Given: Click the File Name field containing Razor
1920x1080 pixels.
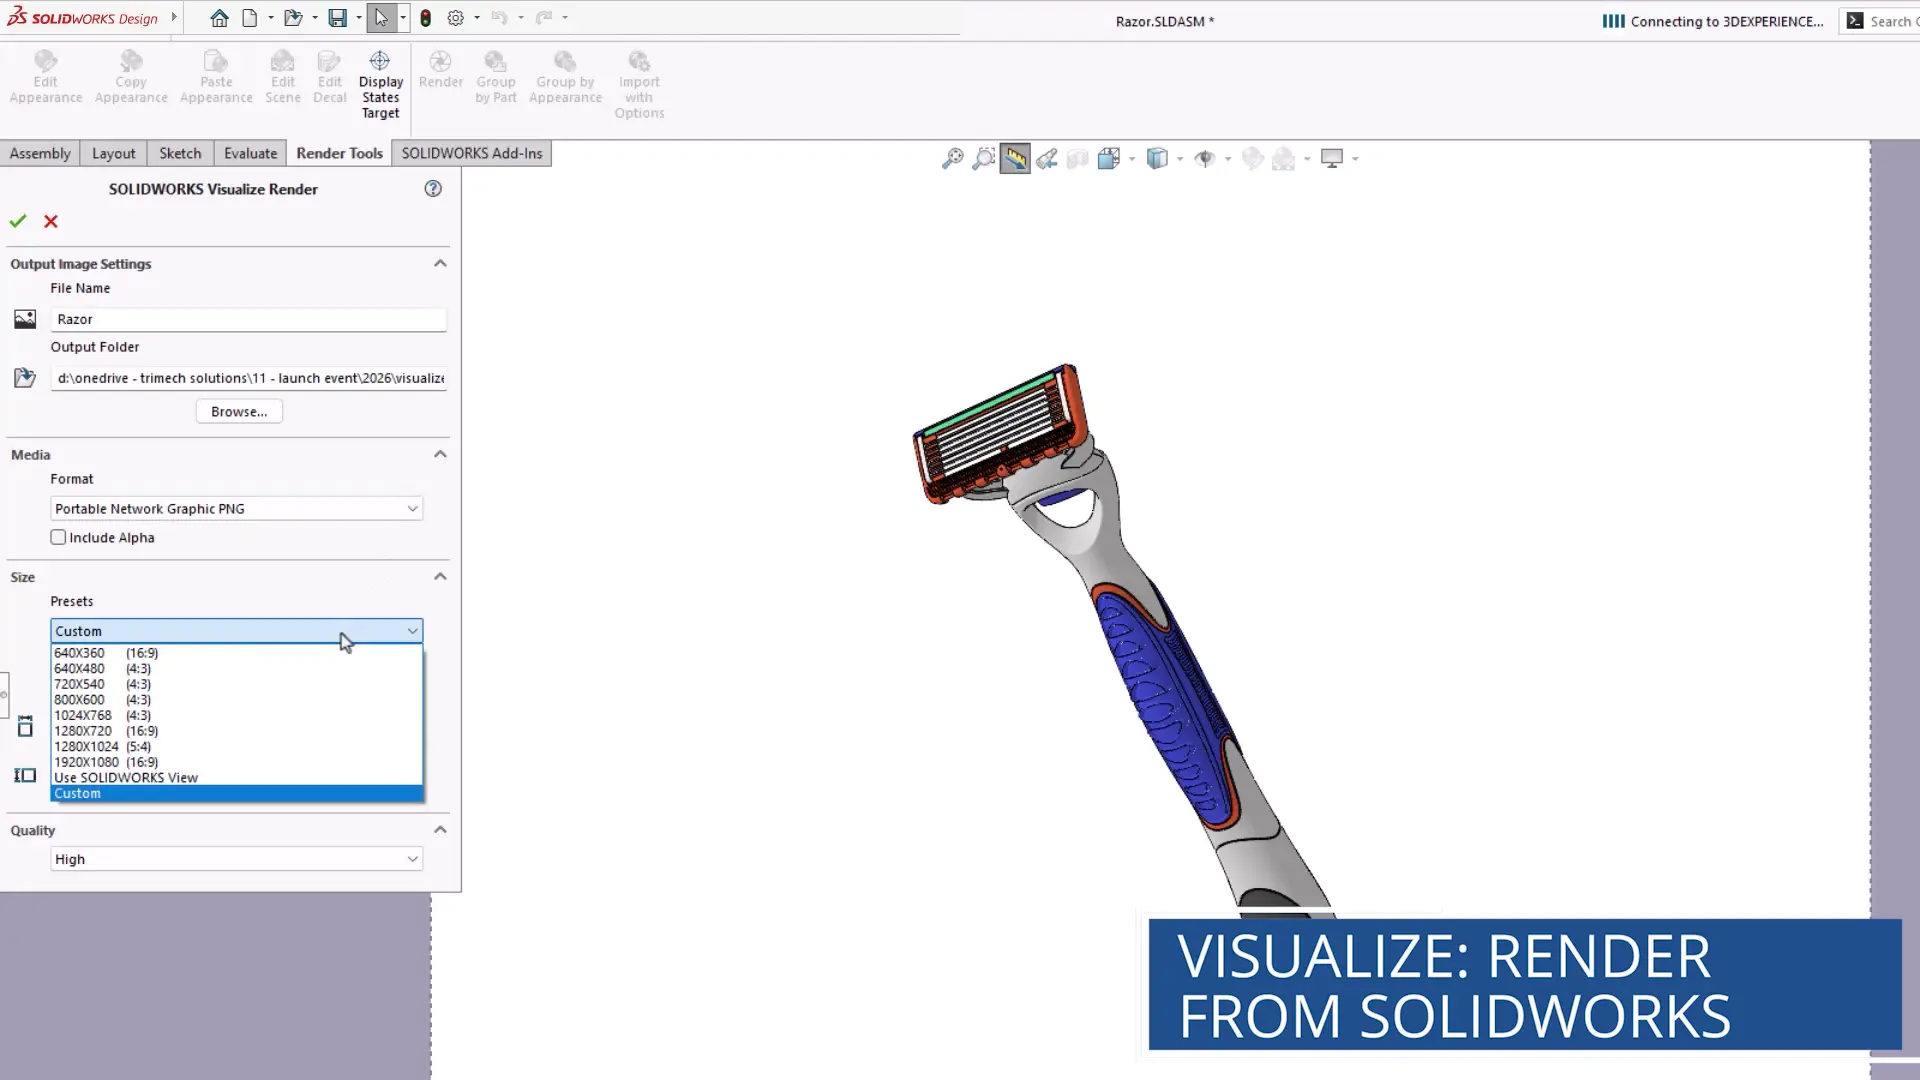Looking at the screenshot, I should click(248, 319).
